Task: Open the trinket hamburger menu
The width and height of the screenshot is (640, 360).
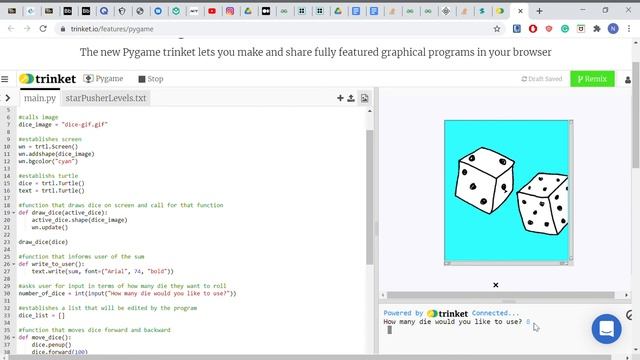Action: (5, 79)
